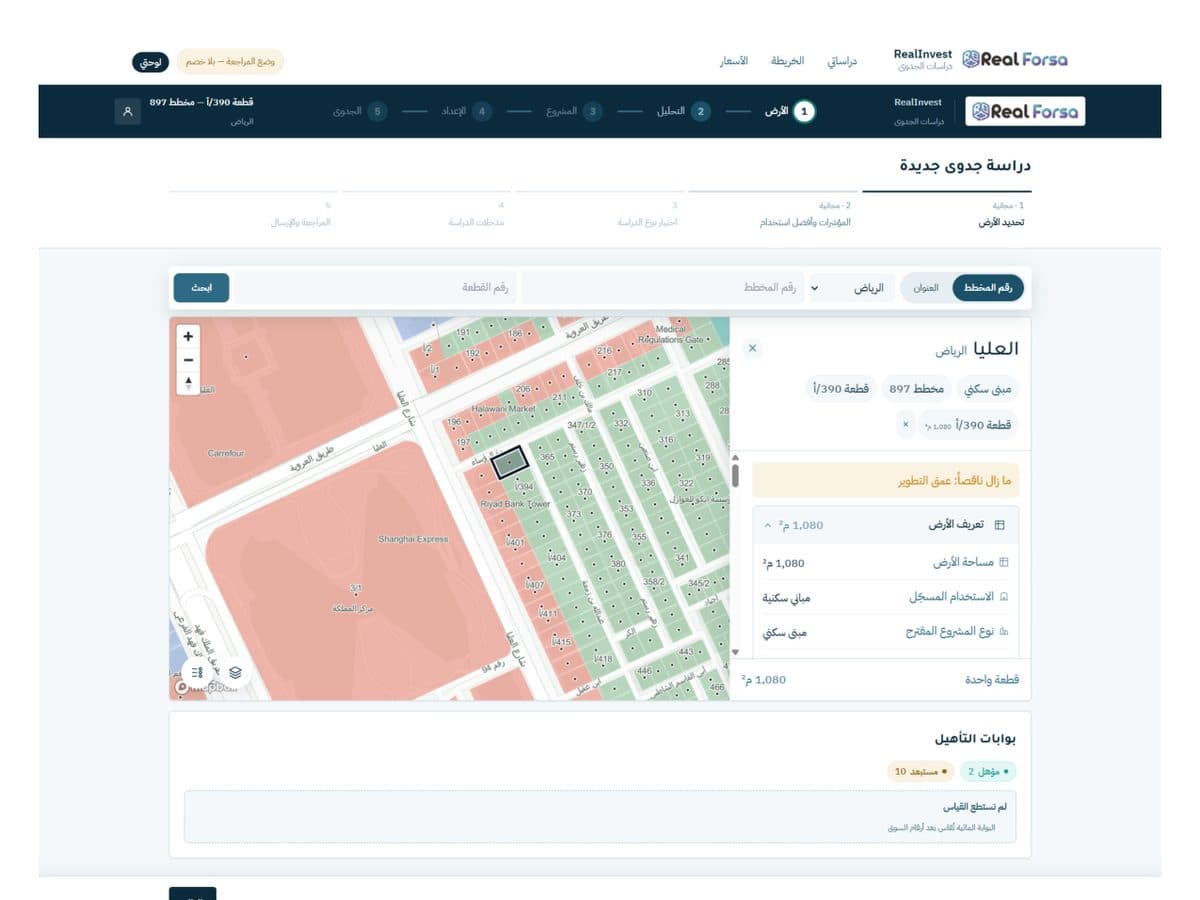Zoom out the map with the minus button
The image size is (1200, 900).
tap(188, 360)
